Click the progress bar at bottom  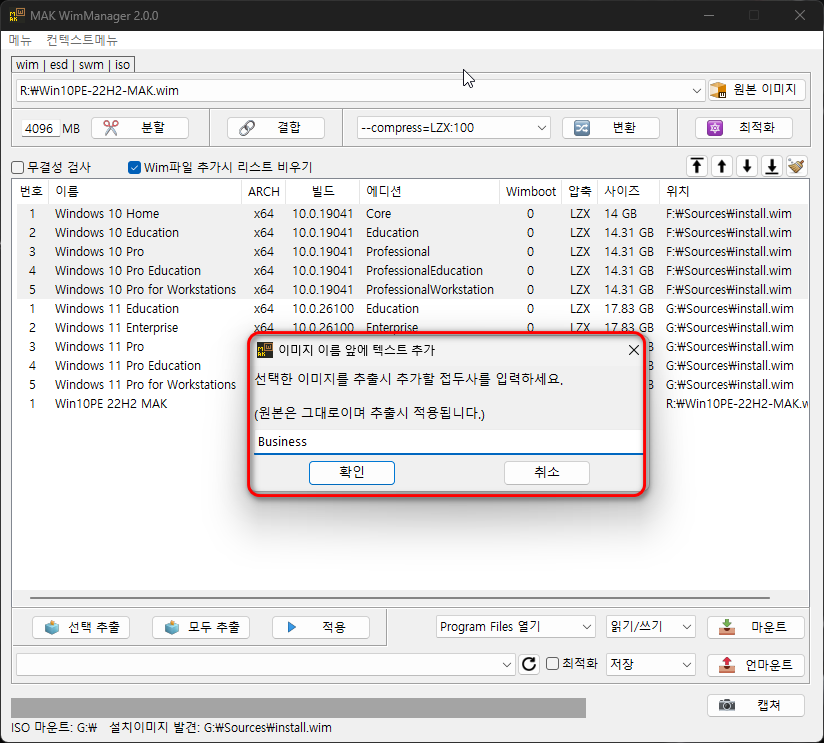[298, 708]
